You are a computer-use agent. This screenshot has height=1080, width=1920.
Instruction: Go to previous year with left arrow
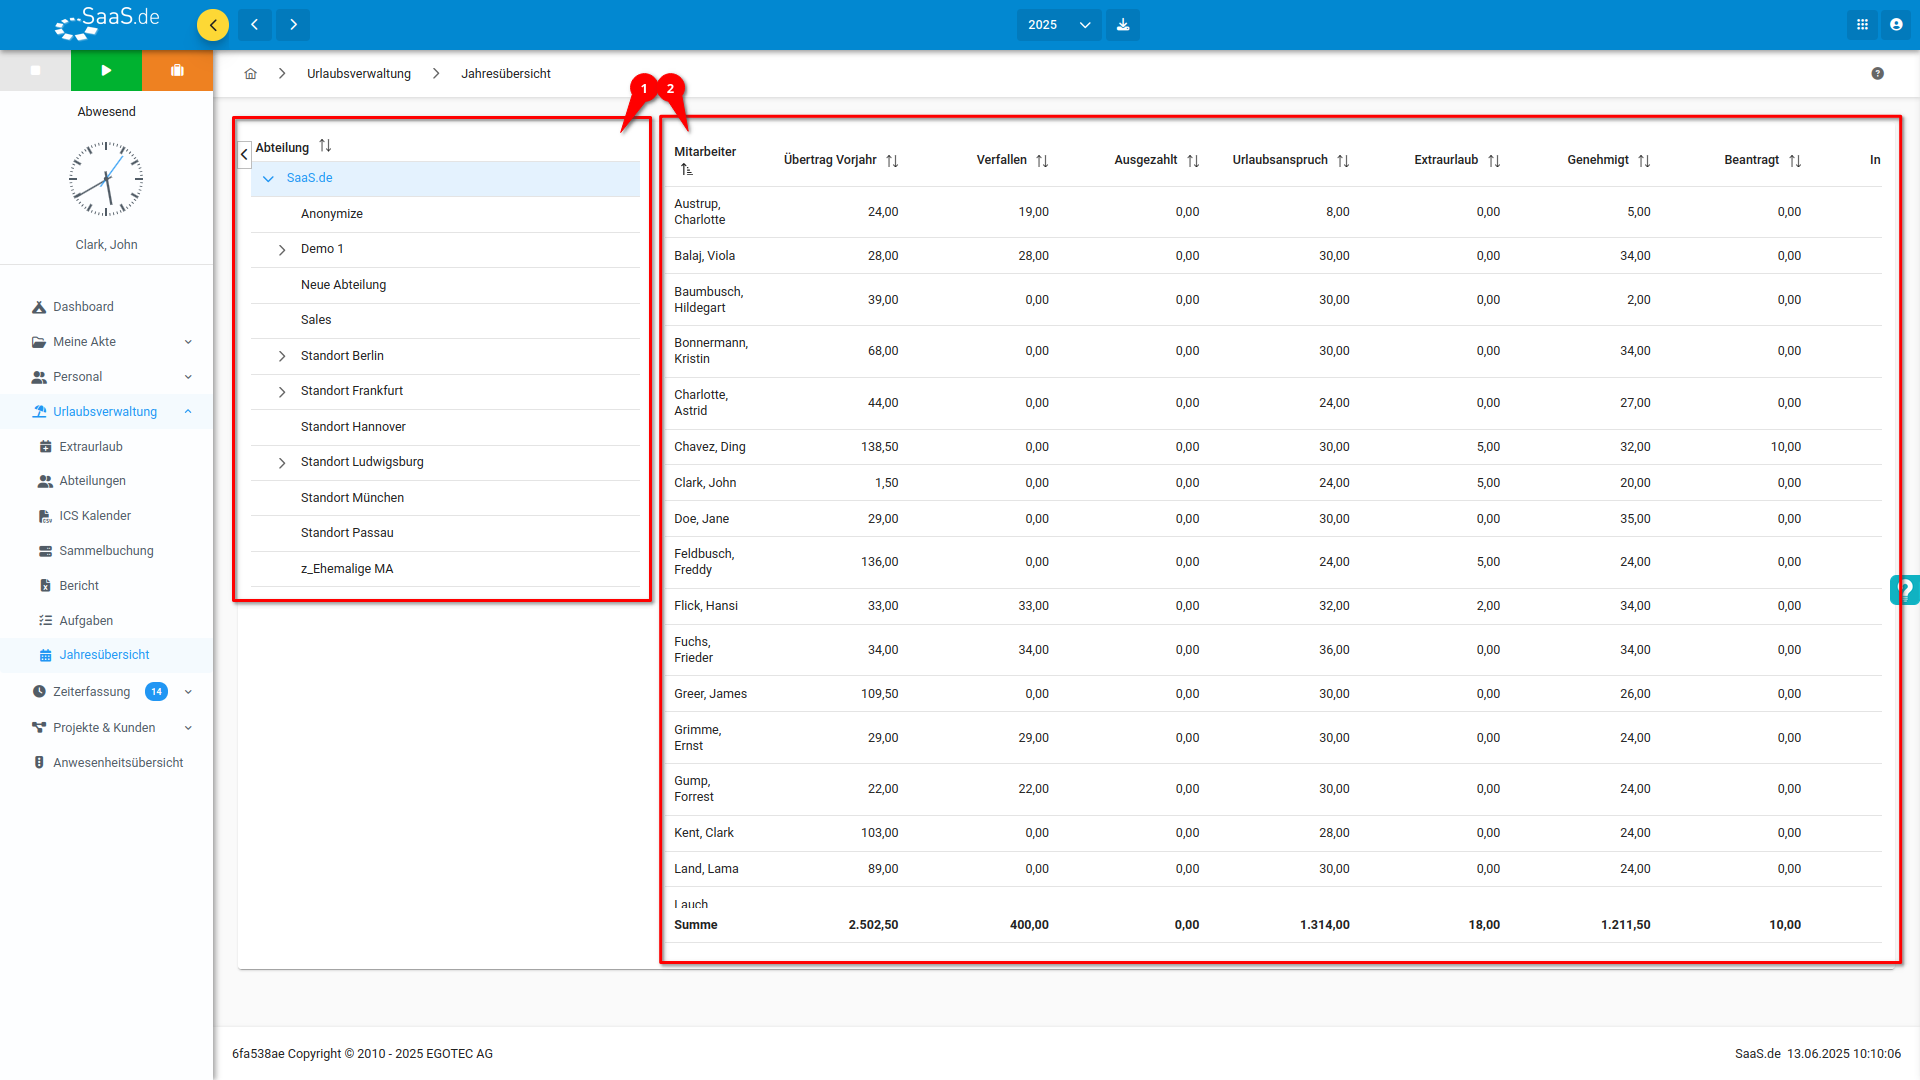pos(255,25)
